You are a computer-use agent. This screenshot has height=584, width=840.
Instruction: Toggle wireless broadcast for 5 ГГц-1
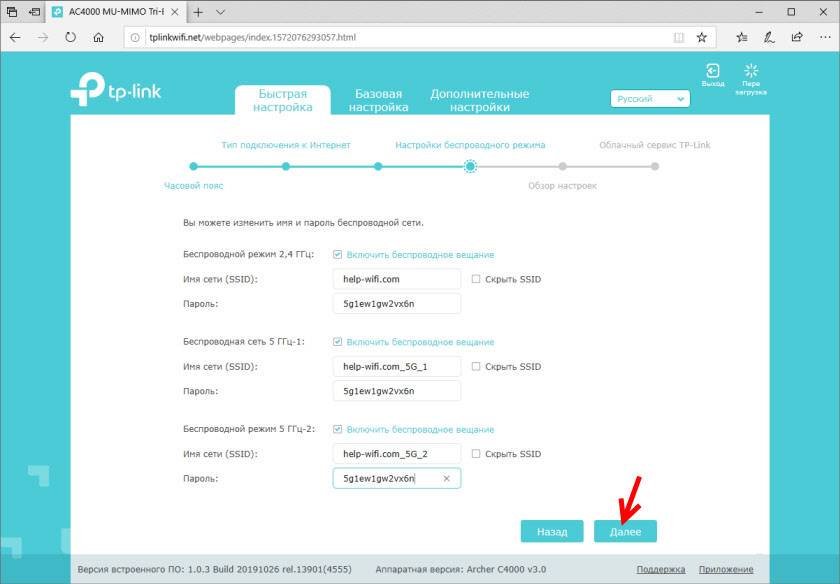point(338,342)
